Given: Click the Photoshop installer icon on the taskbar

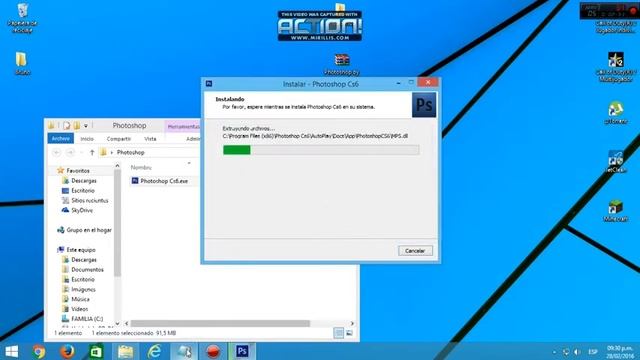Looking at the screenshot, I should (242, 351).
